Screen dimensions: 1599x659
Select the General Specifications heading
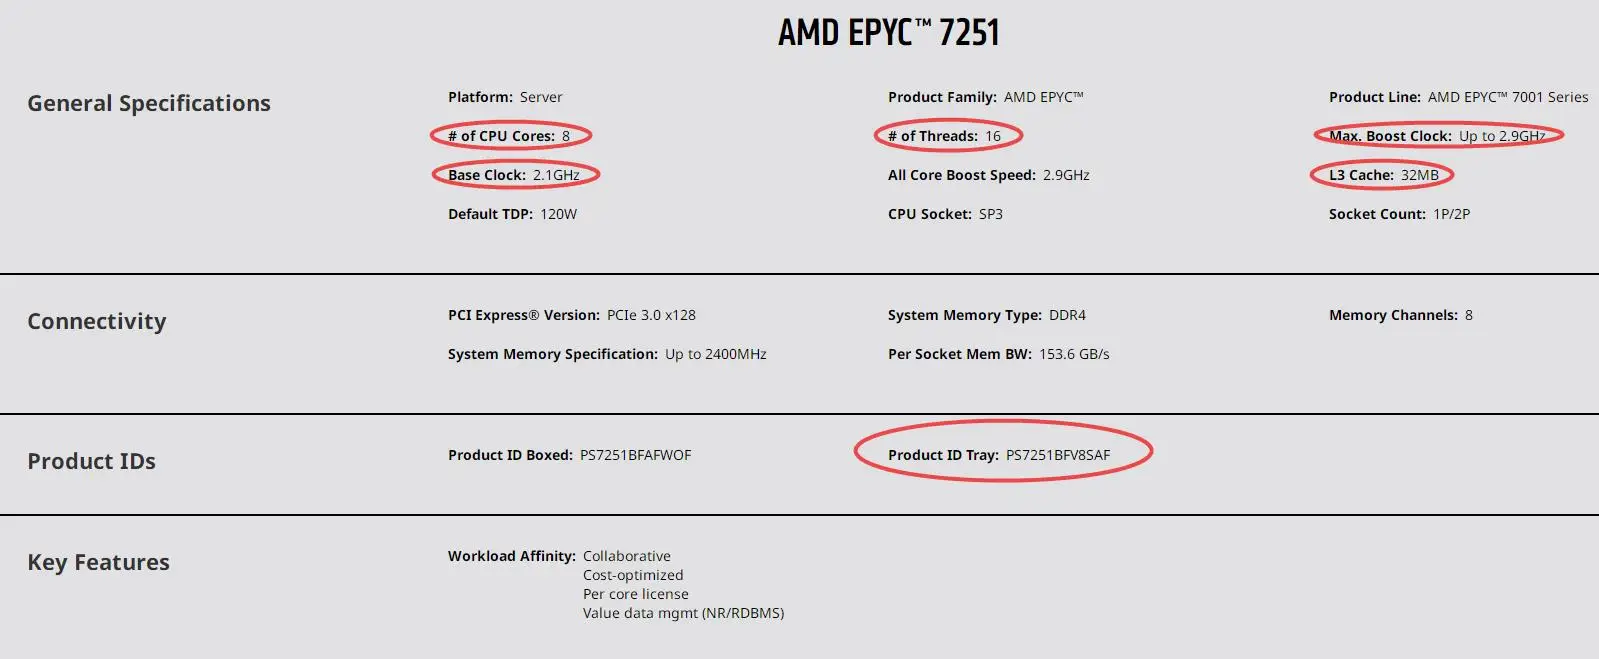tap(149, 103)
